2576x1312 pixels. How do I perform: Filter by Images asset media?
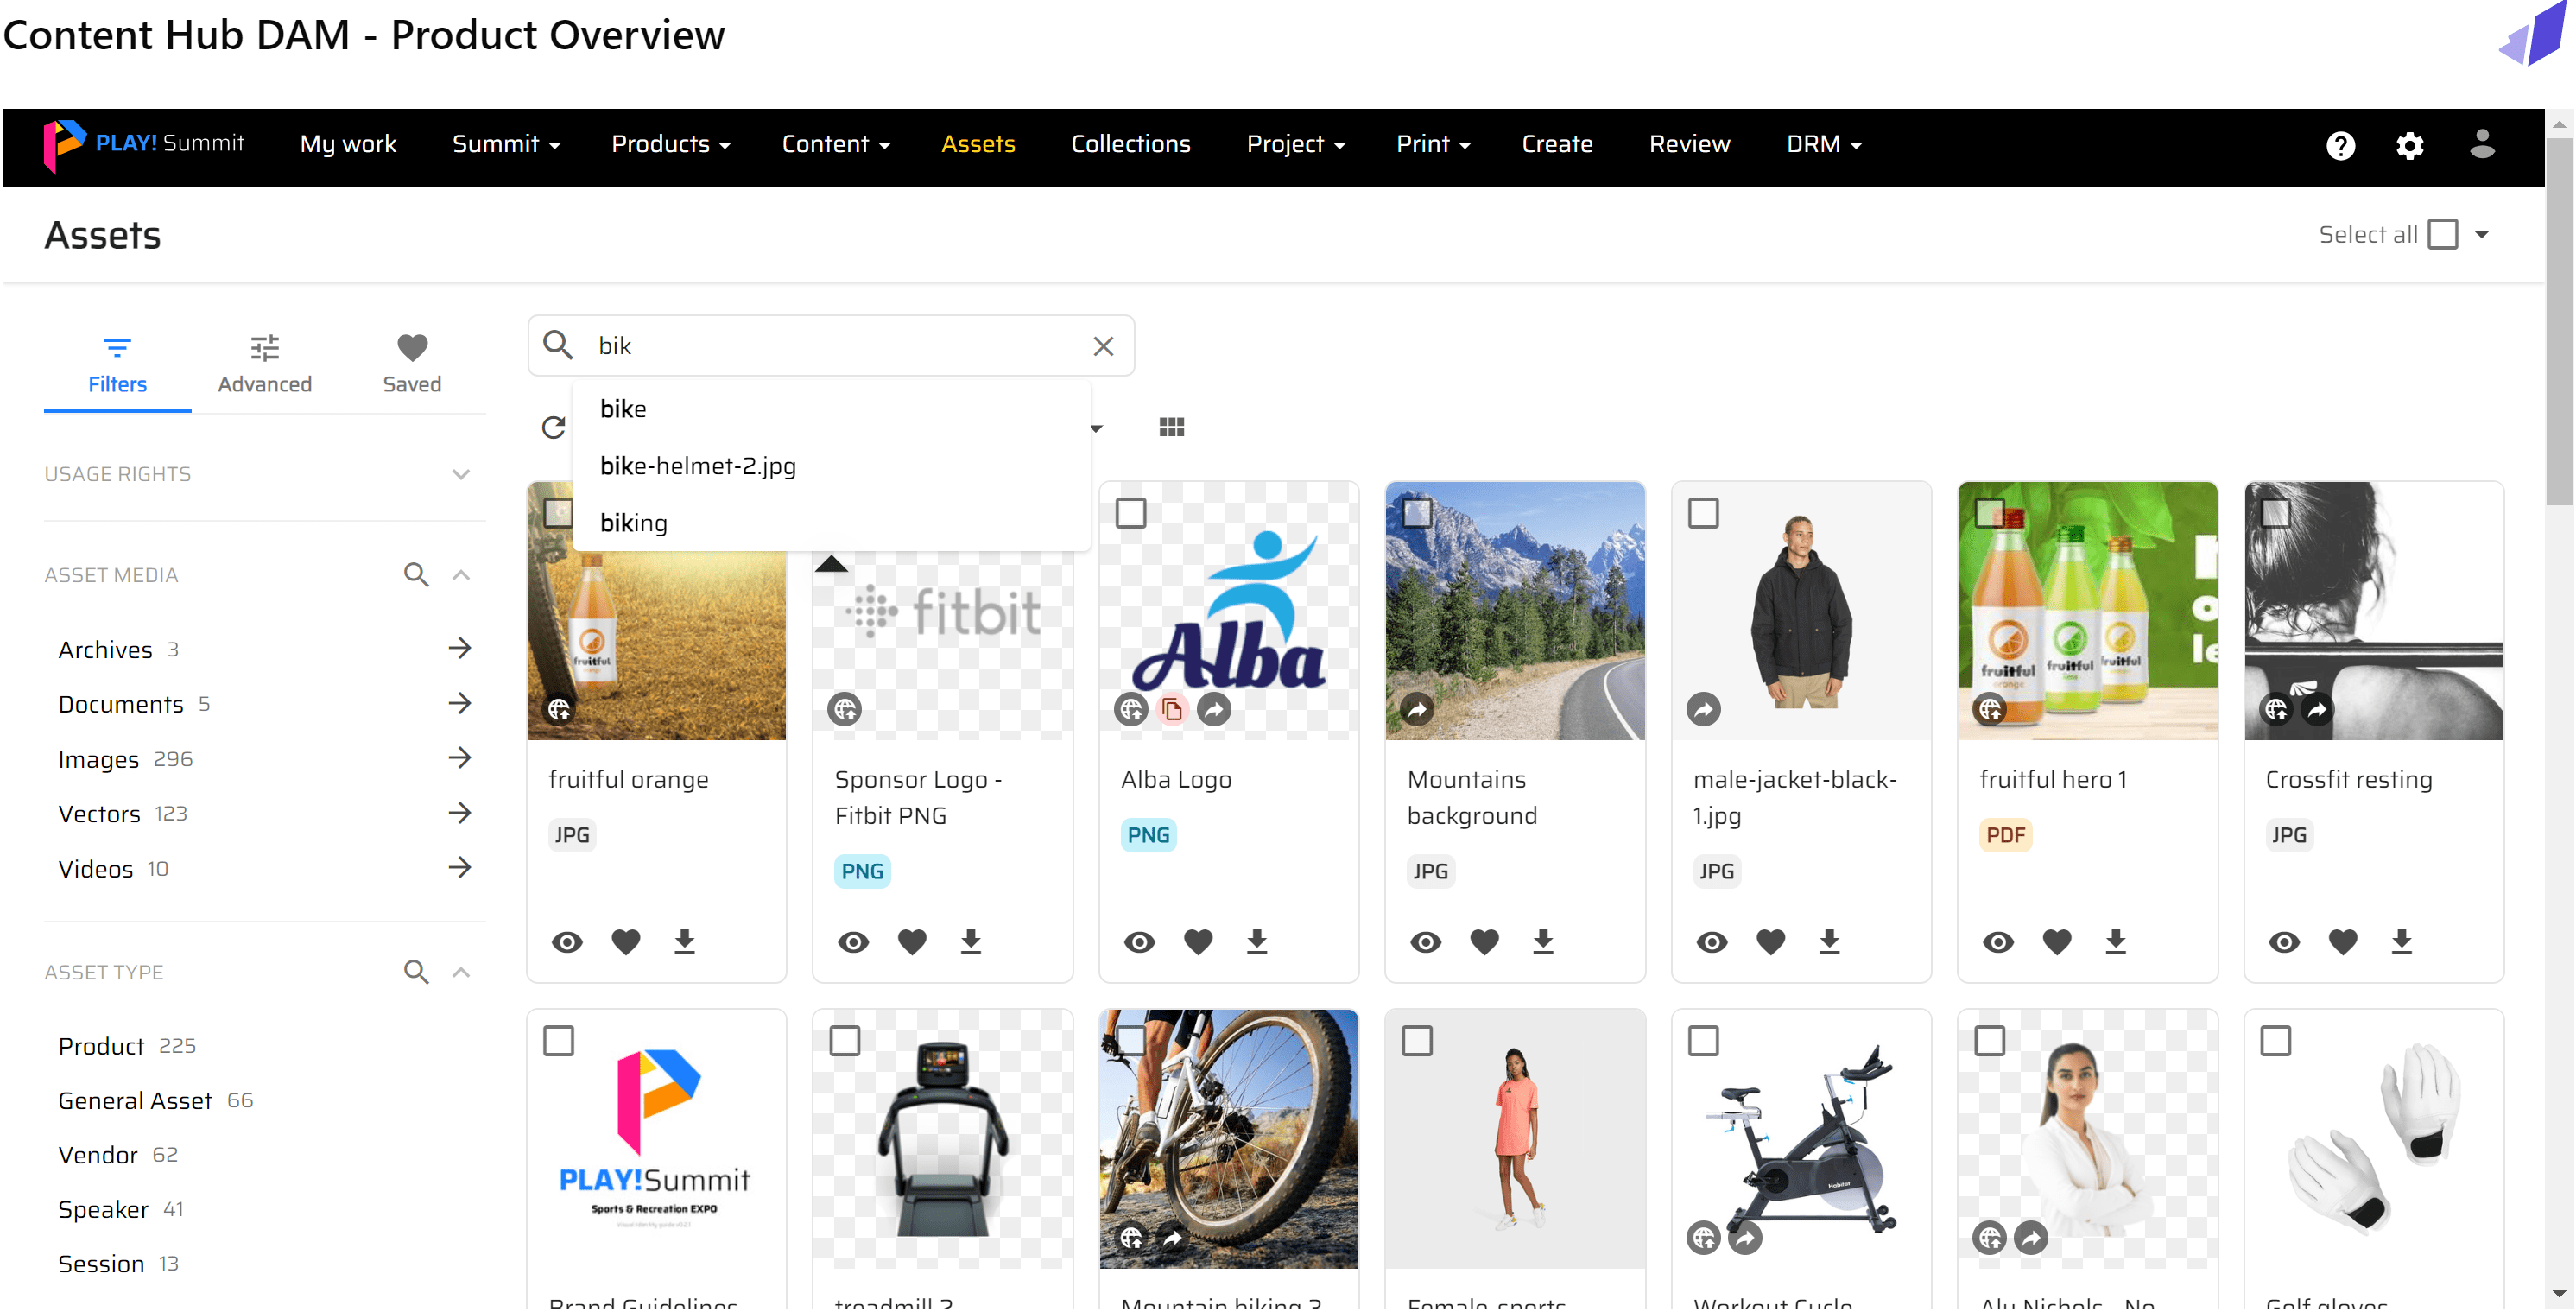[x=98, y=759]
